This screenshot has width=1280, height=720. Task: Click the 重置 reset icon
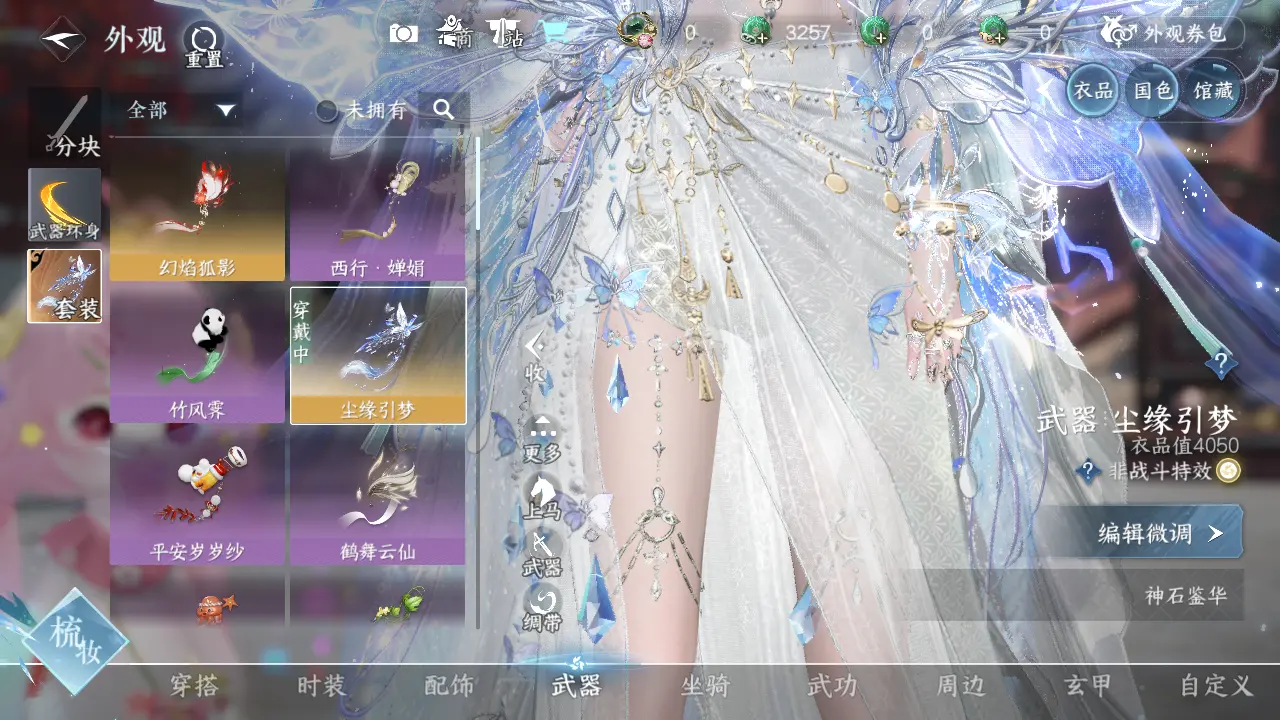204,45
